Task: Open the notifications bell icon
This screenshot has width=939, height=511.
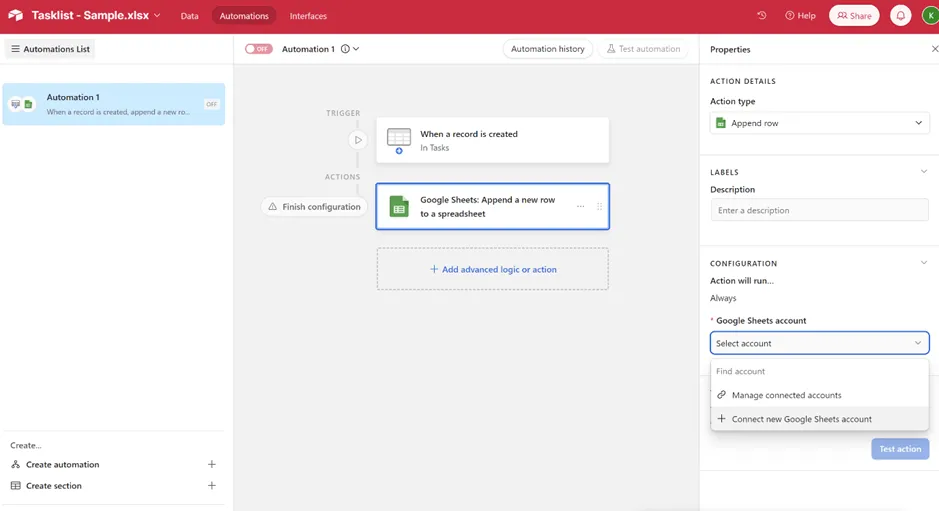Action: pyautogui.click(x=901, y=16)
